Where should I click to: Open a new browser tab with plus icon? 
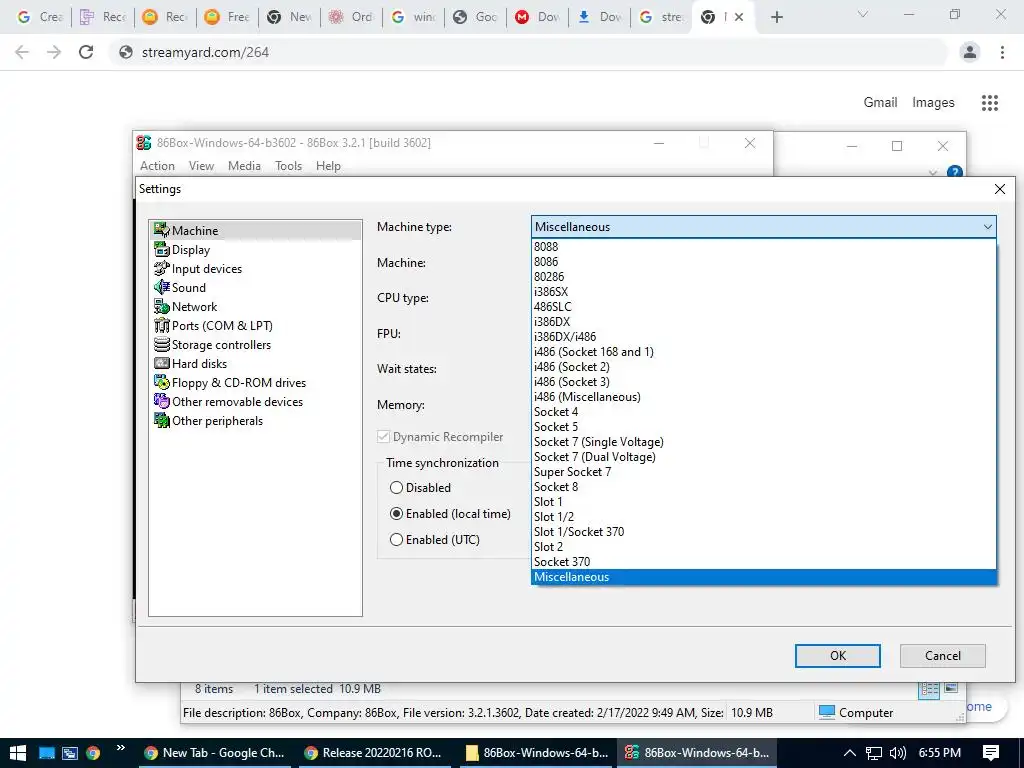tap(776, 17)
